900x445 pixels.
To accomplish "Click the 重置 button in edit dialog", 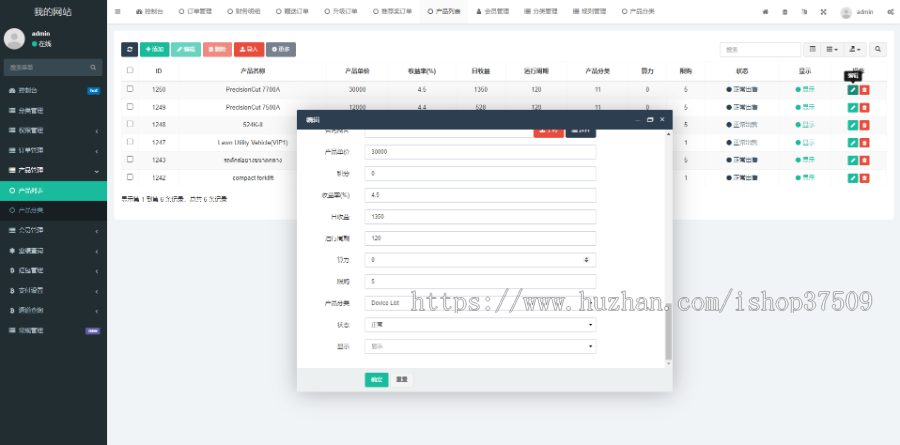I will click(402, 380).
